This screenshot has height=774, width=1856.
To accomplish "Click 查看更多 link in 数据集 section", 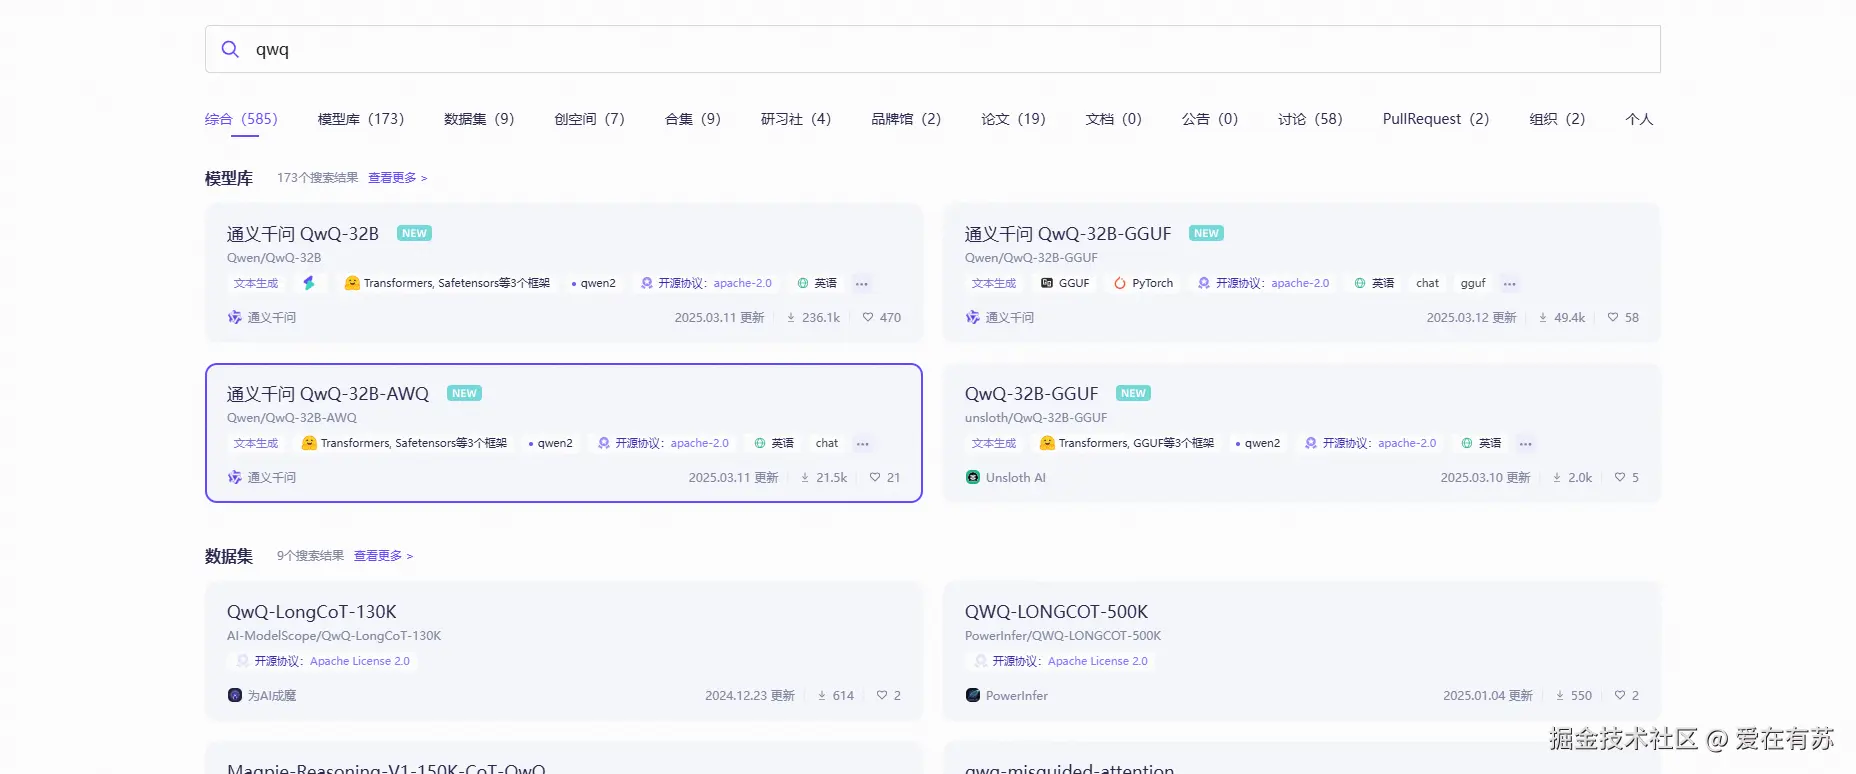I will (383, 556).
